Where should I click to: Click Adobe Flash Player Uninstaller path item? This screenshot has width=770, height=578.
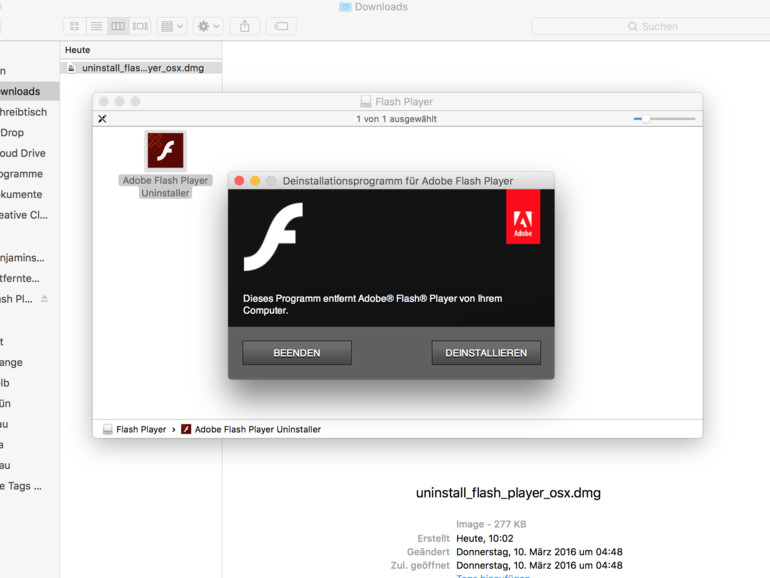[x=251, y=429]
